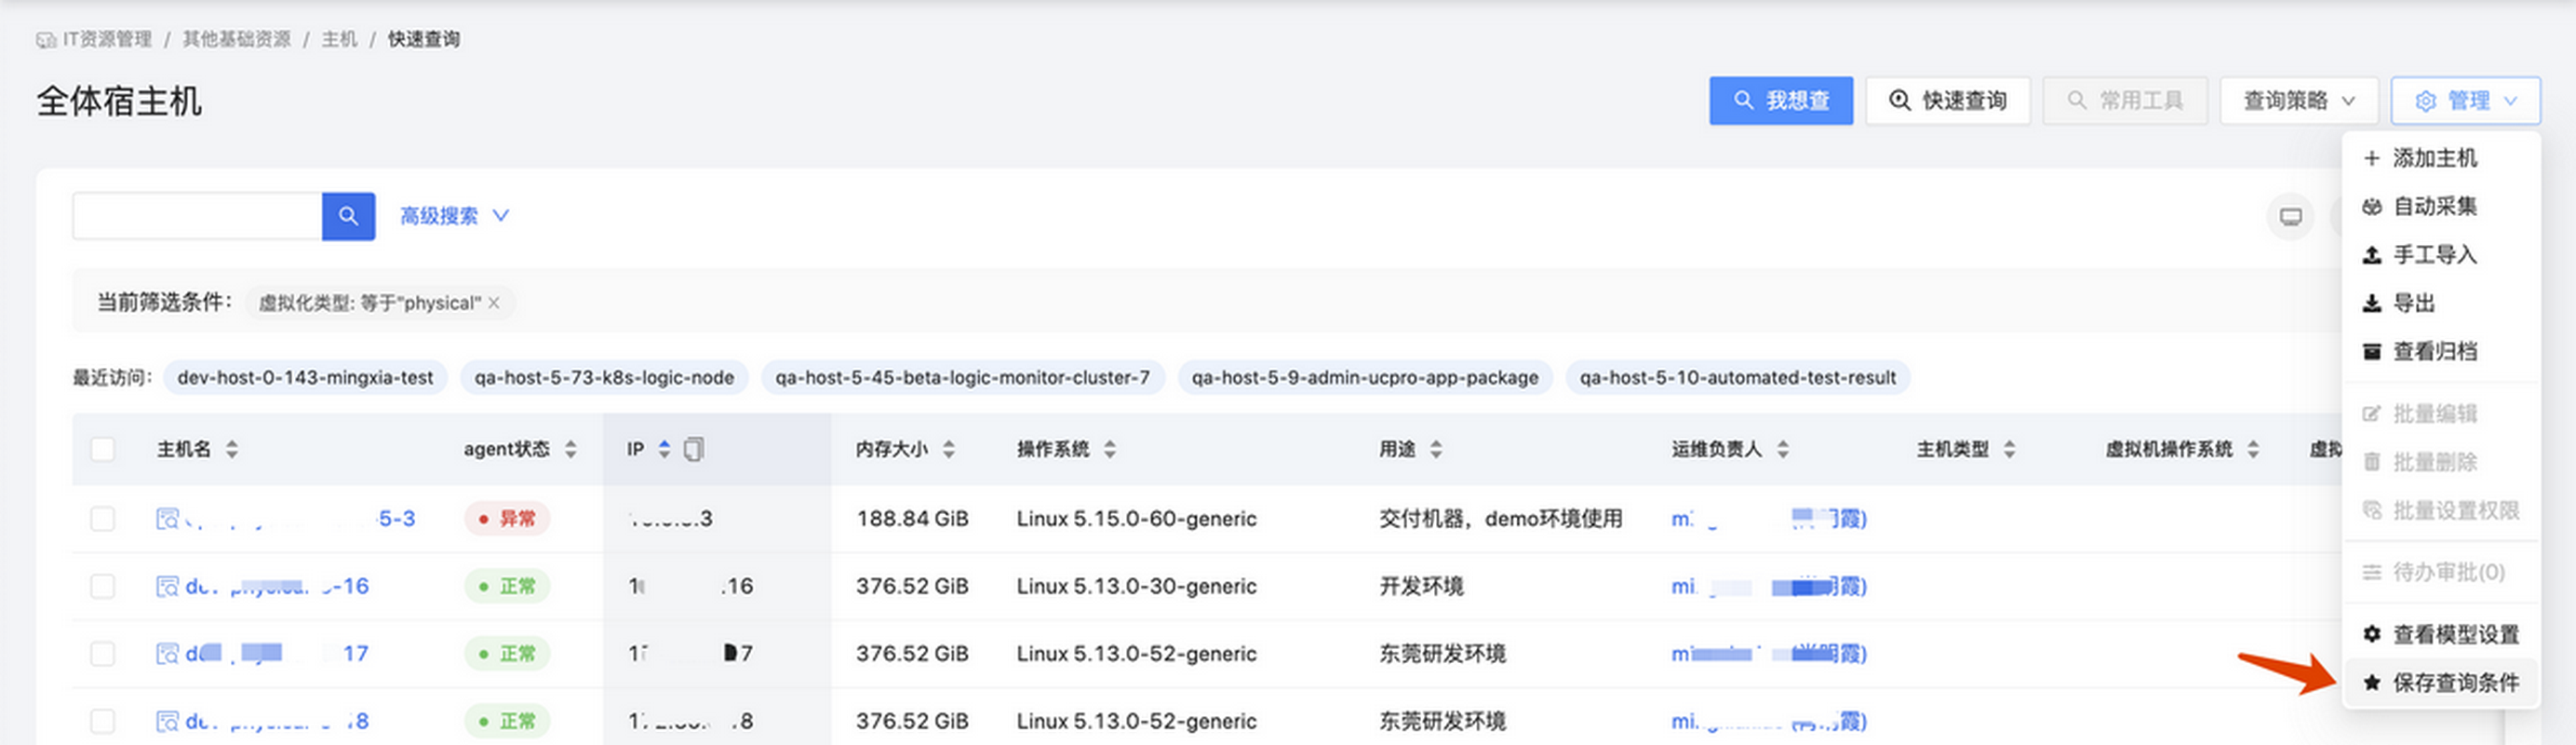Check the first host row checkbox
The width and height of the screenshot is (2576, 745).
pyautogui.click(x=102, y=519)
